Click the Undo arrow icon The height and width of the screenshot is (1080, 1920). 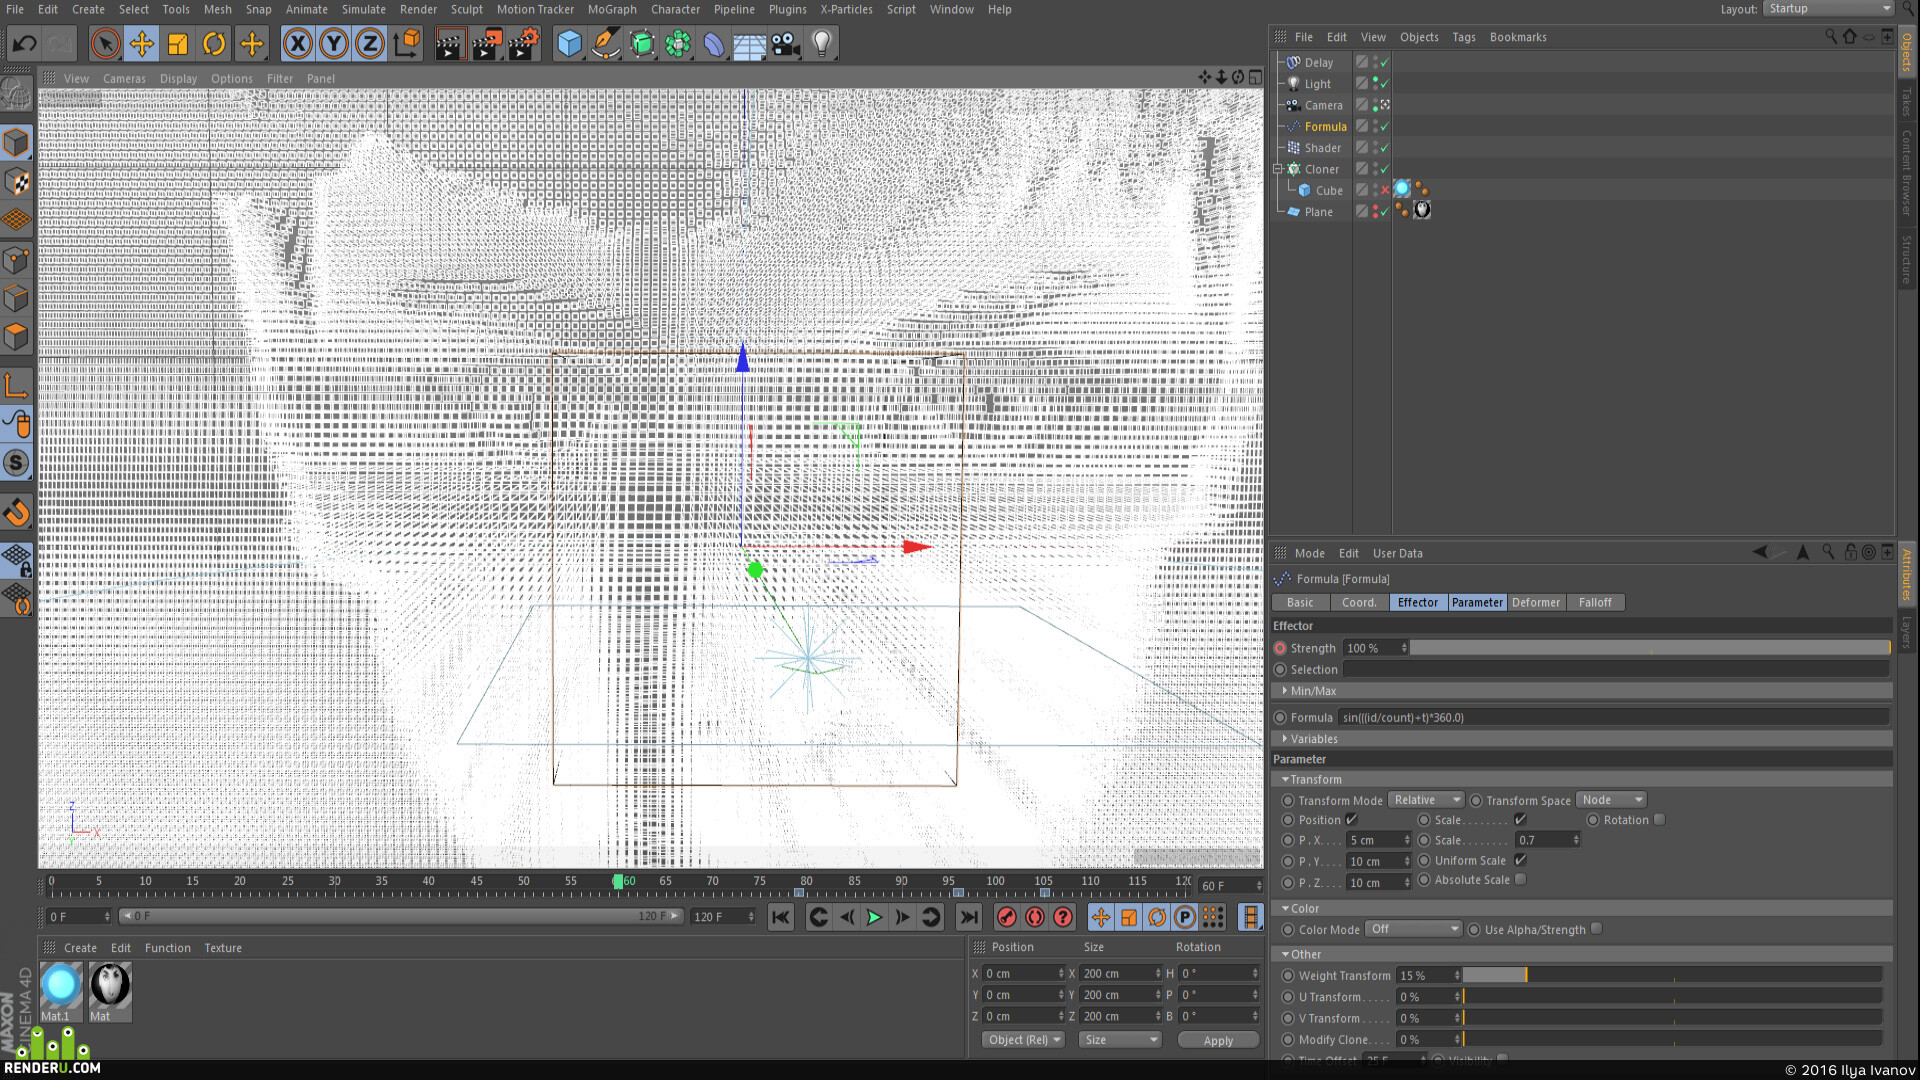(x=25, y=44)
